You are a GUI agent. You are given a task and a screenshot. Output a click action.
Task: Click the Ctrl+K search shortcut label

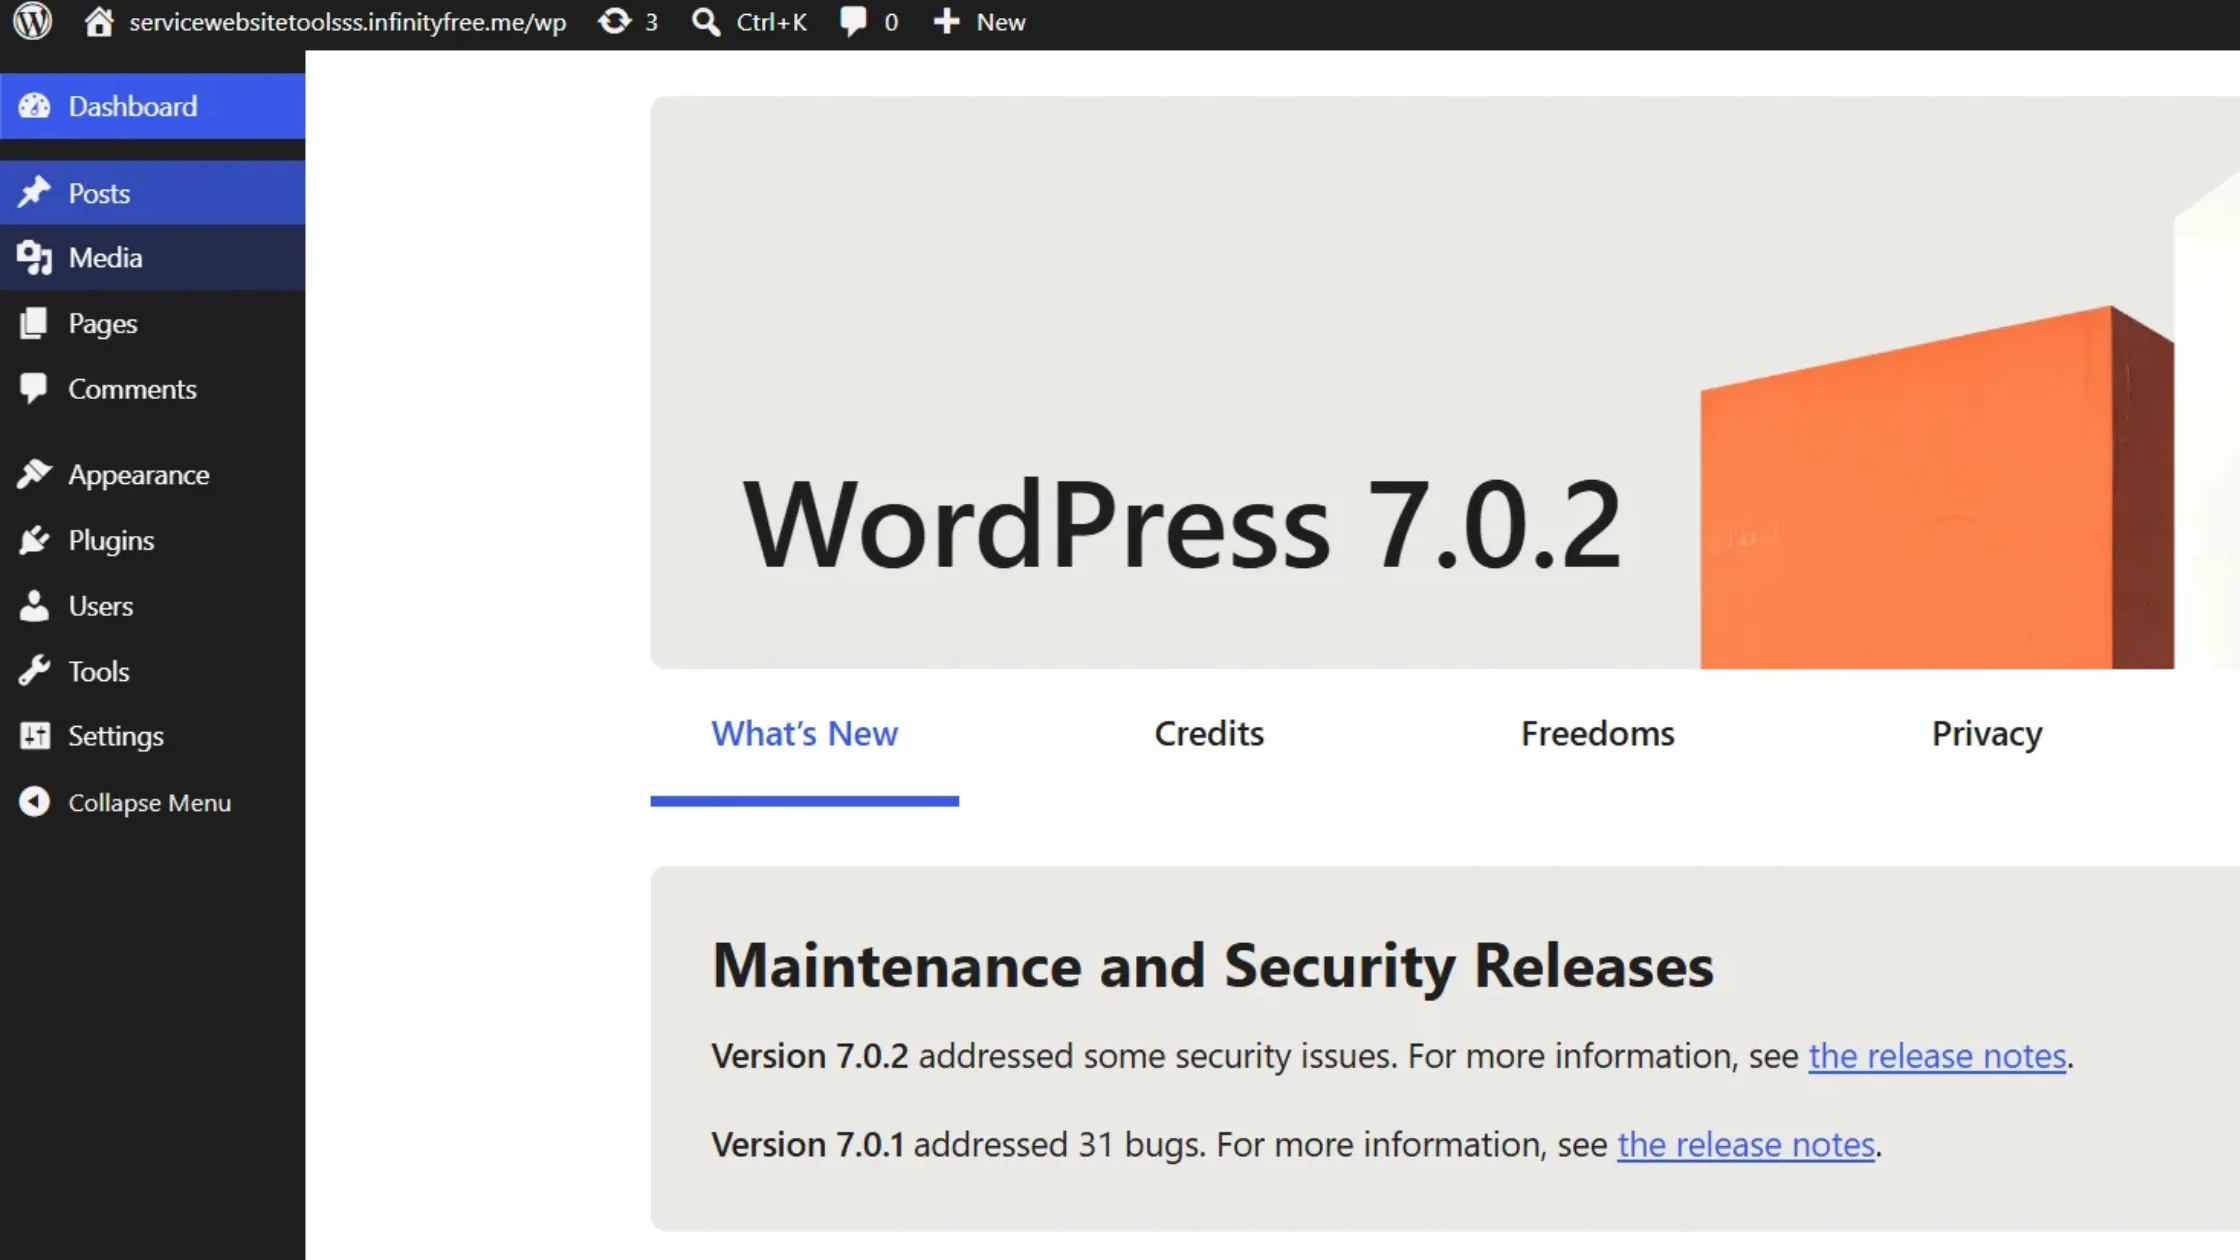click(x=771, y=22)
